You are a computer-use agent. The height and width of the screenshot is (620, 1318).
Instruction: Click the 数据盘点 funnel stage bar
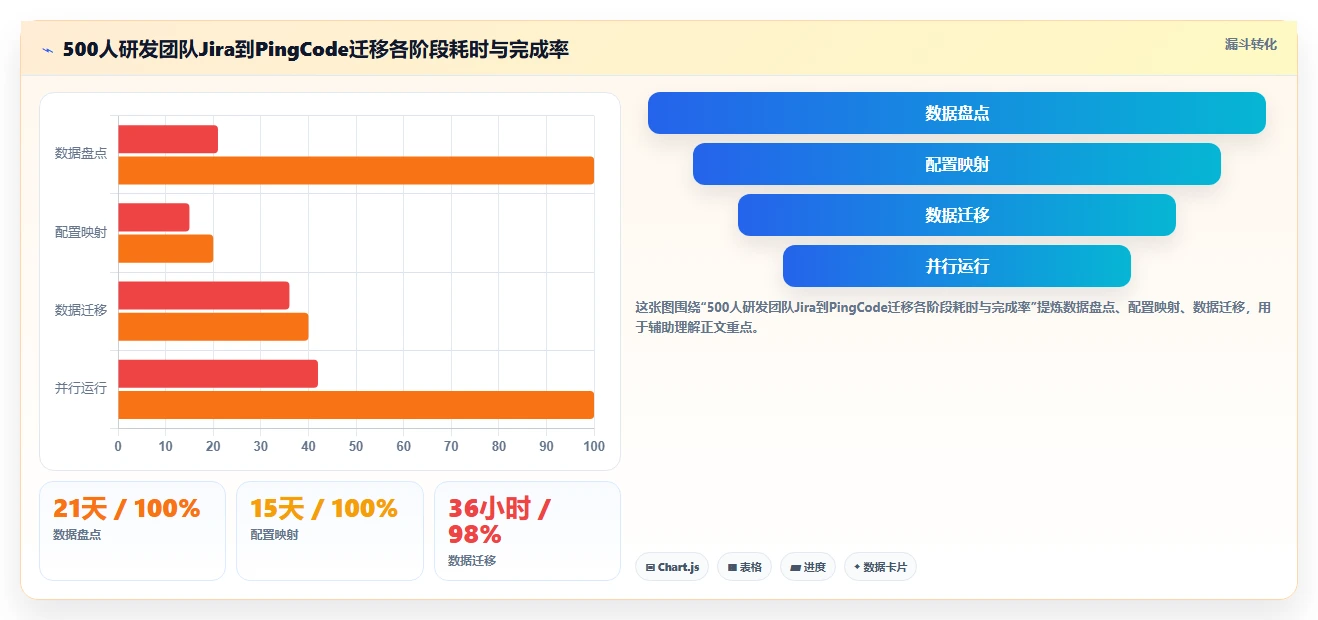tap(957, 113)
